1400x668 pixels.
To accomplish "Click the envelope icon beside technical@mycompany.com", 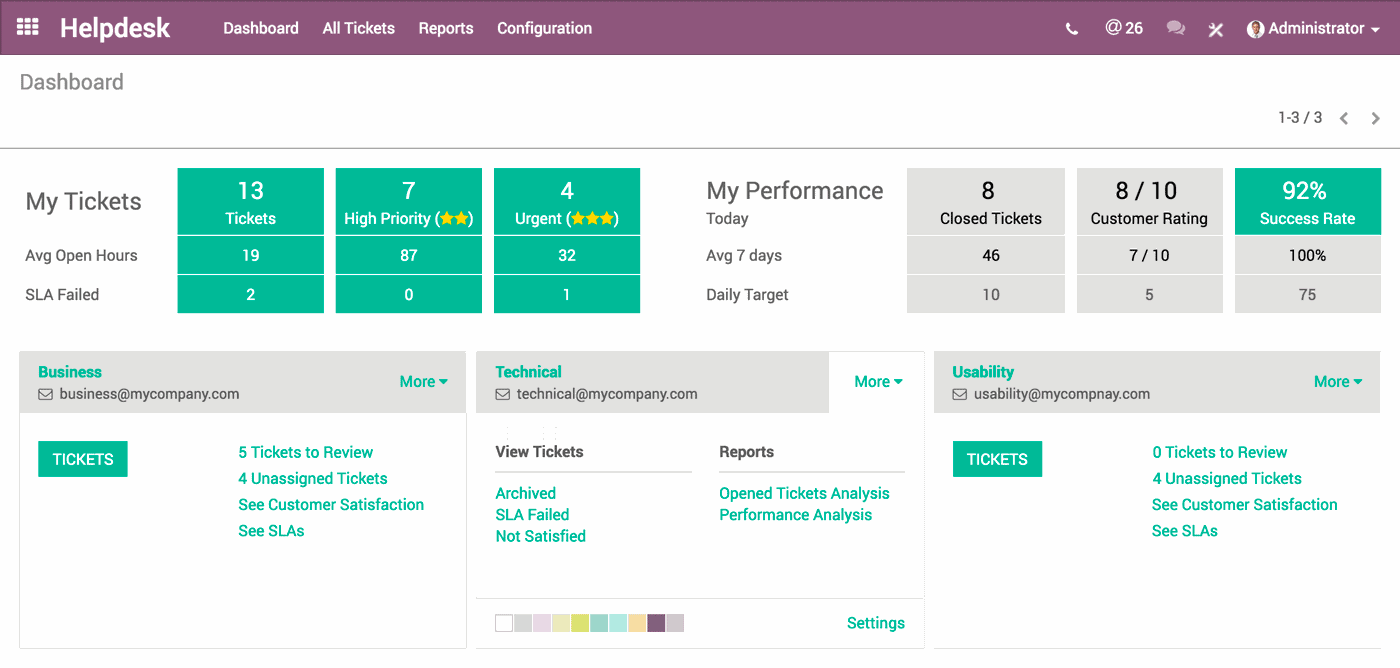I will 503,394.
